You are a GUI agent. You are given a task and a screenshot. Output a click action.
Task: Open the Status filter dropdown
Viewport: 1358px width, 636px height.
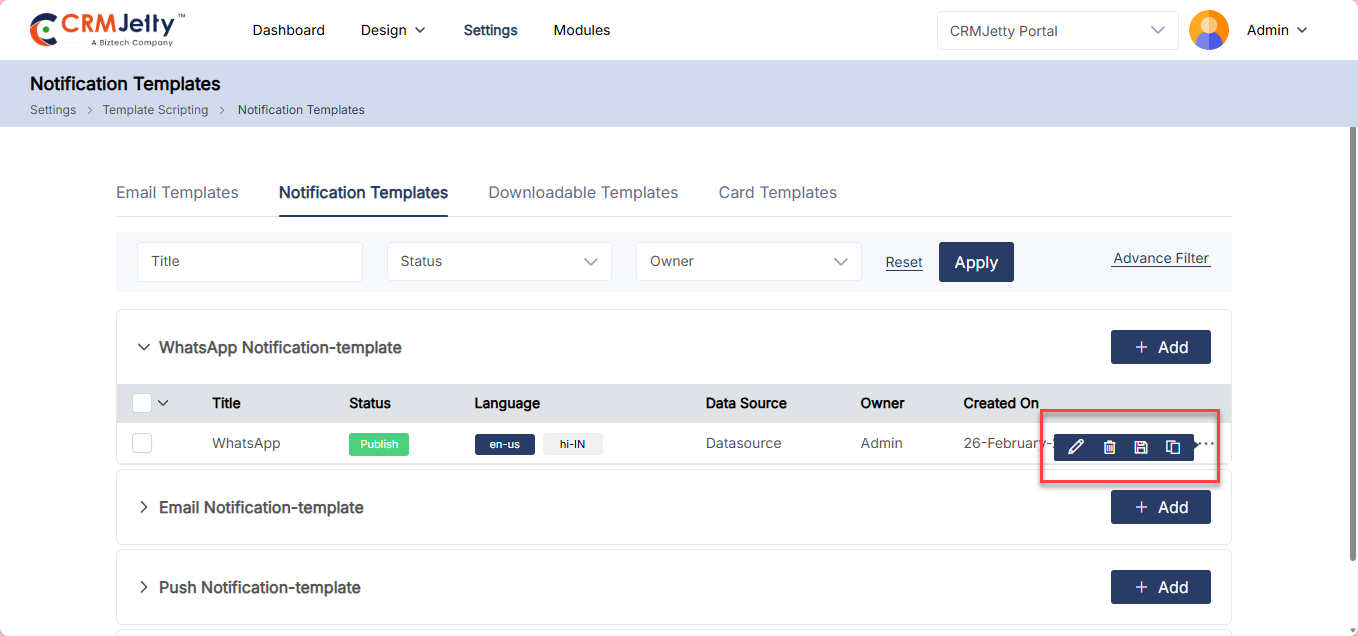(499, 261)
